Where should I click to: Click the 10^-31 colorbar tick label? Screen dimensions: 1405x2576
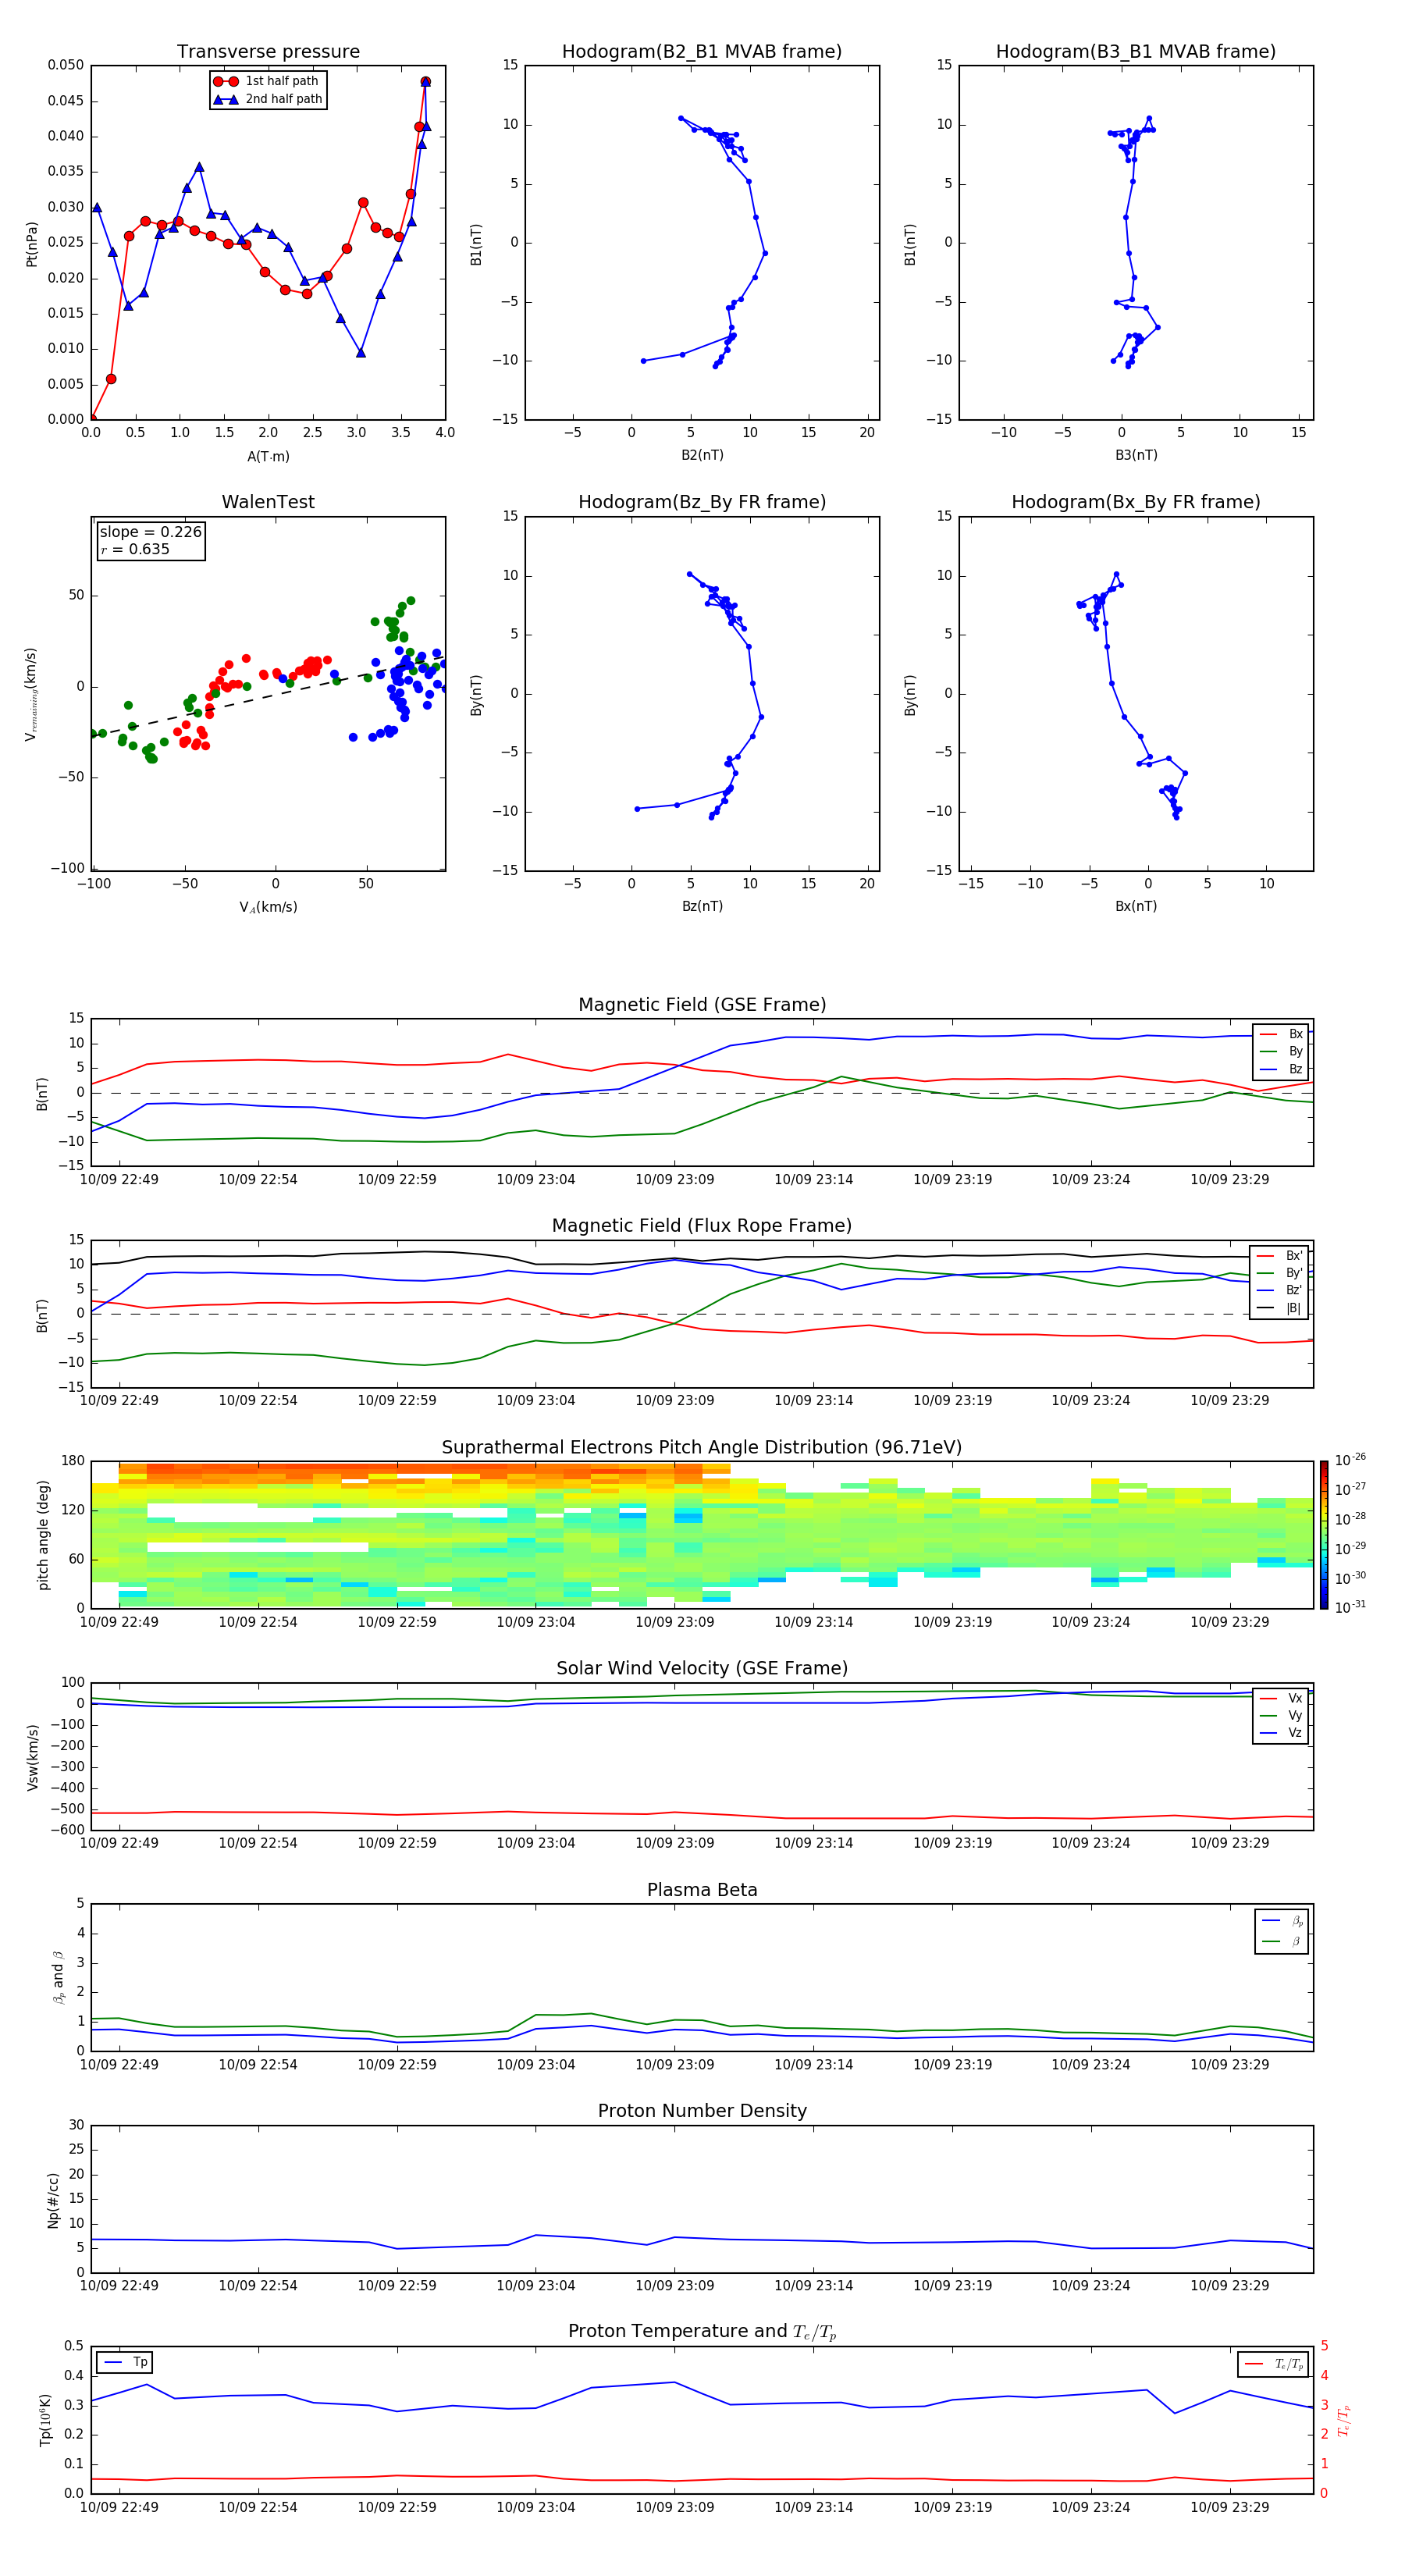[x=1350, y=1607]
